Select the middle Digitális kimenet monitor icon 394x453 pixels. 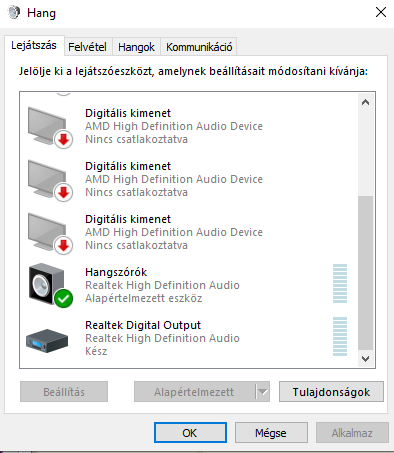50,180
